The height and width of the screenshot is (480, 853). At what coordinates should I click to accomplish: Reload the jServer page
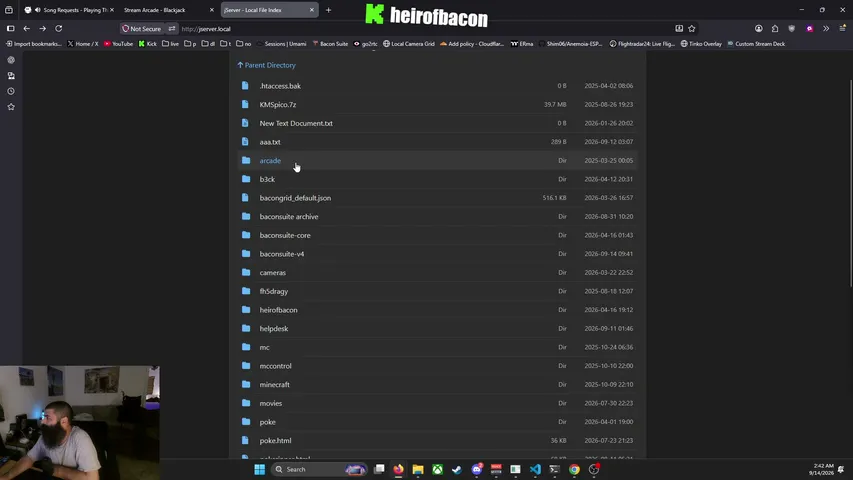click(x=59, y=28)
